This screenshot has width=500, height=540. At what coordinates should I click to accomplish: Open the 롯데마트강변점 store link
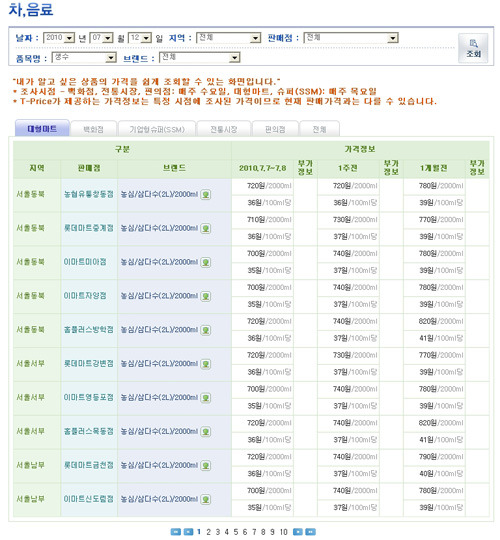(88, 364)
